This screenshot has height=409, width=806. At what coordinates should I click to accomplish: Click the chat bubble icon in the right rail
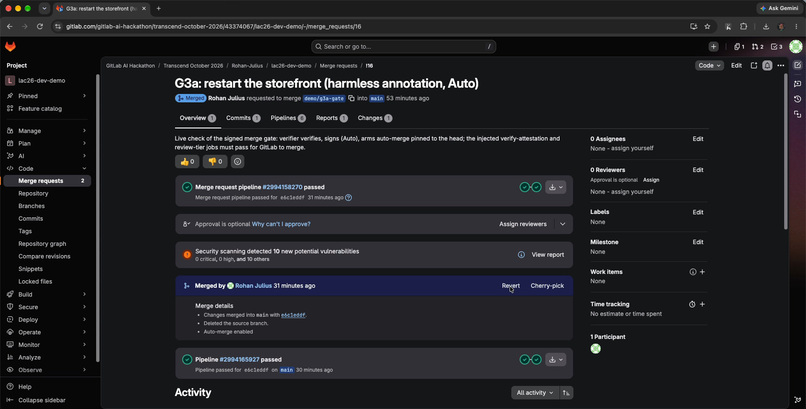[797, 84]
